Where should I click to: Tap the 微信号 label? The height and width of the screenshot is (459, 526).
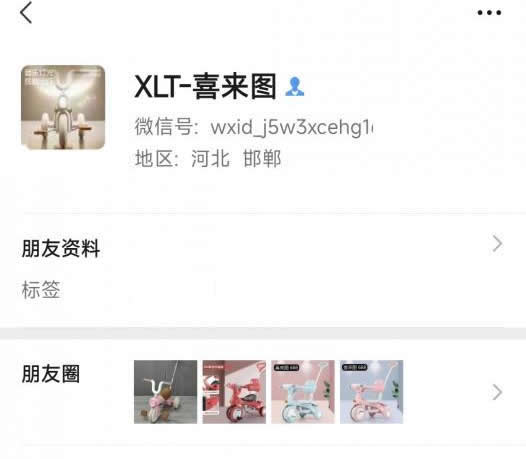pyautogui.click(x=163, y=127)
